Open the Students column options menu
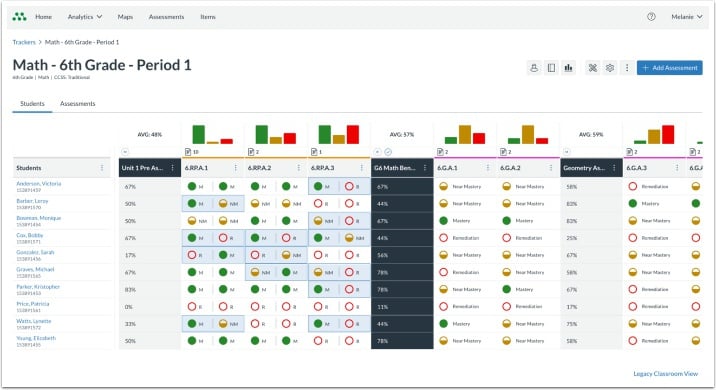716x390 pixels. click(x=102, y=168)
